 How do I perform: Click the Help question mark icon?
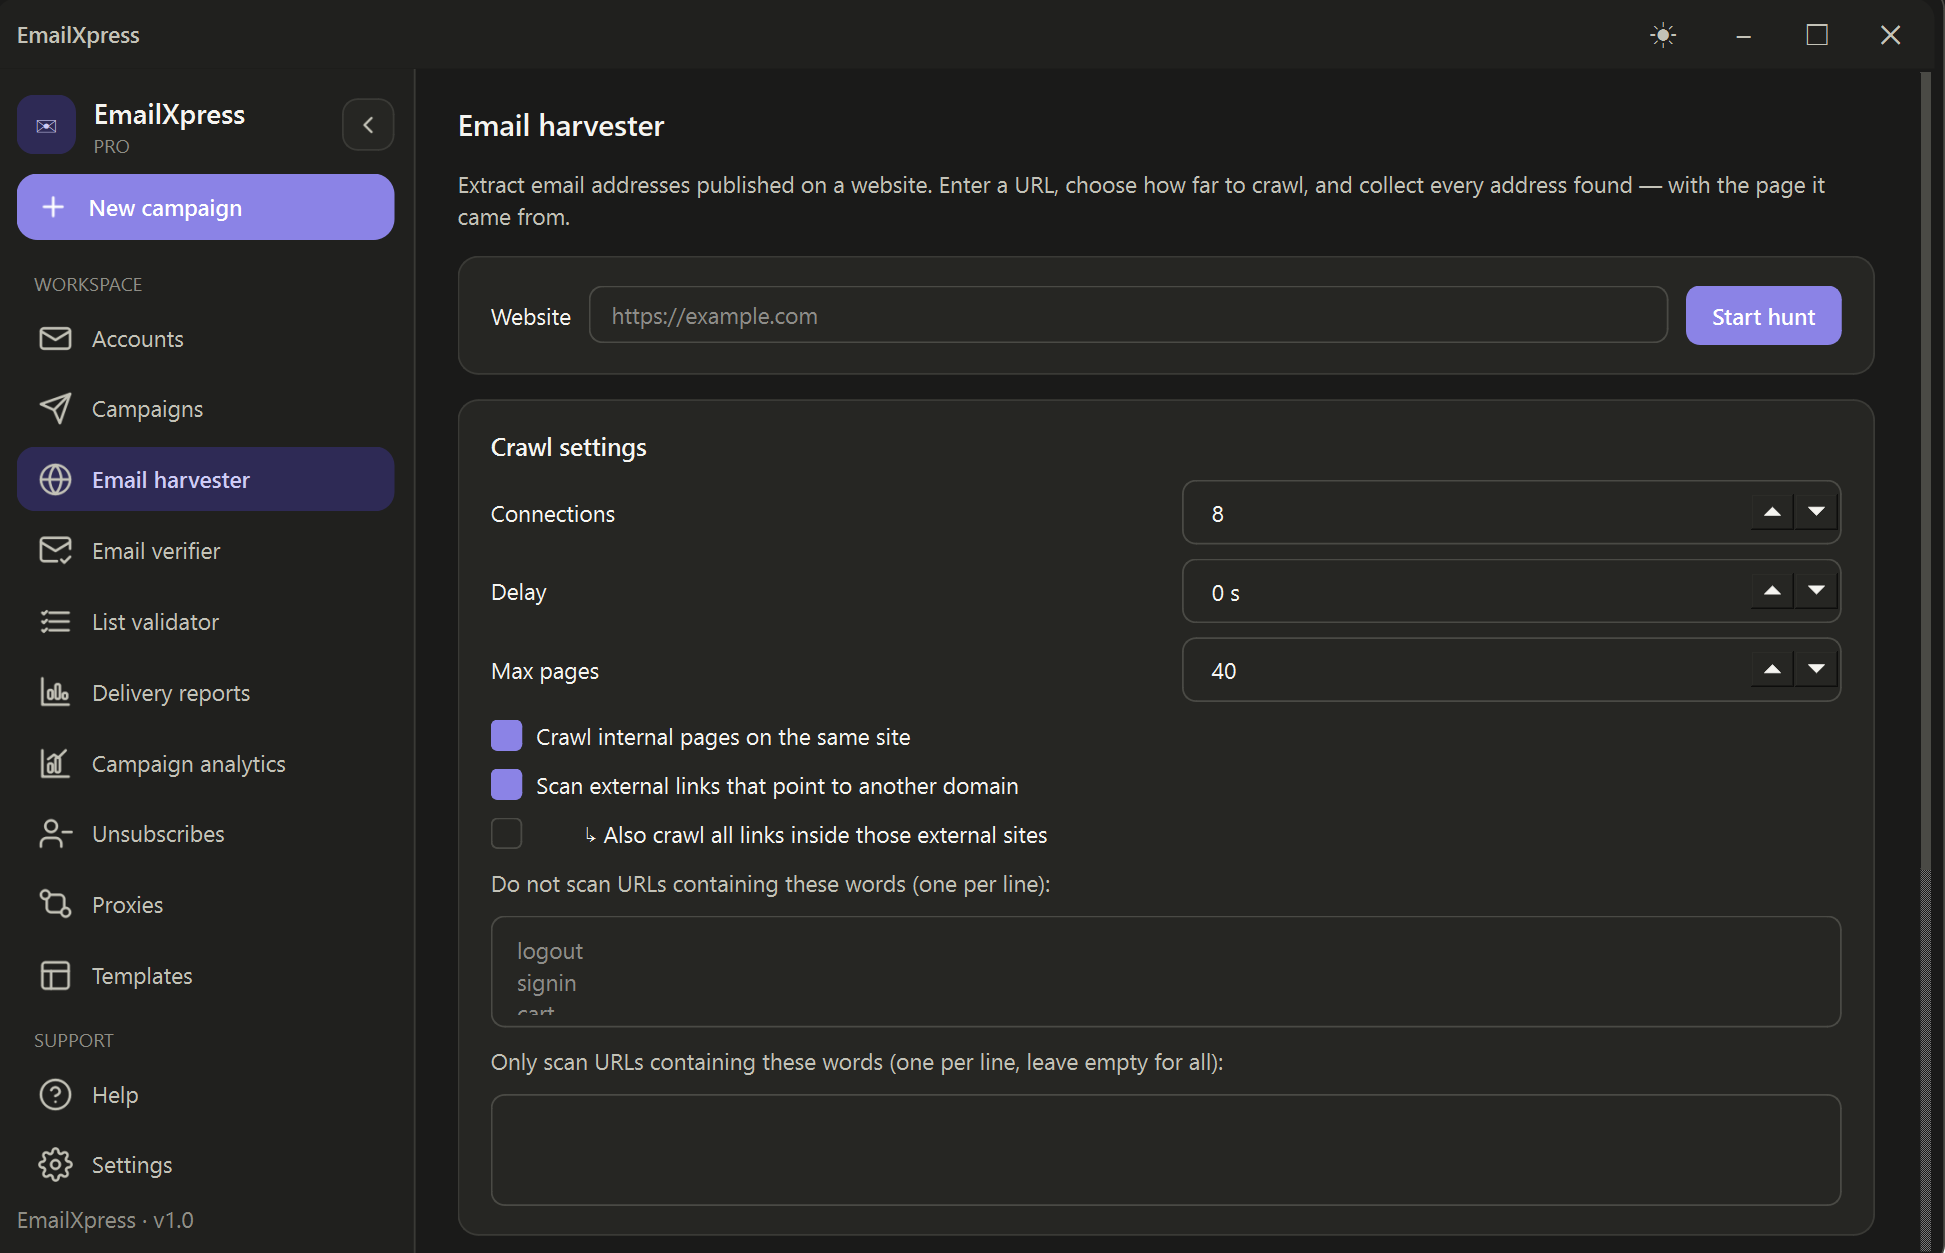click(55, 1095)
